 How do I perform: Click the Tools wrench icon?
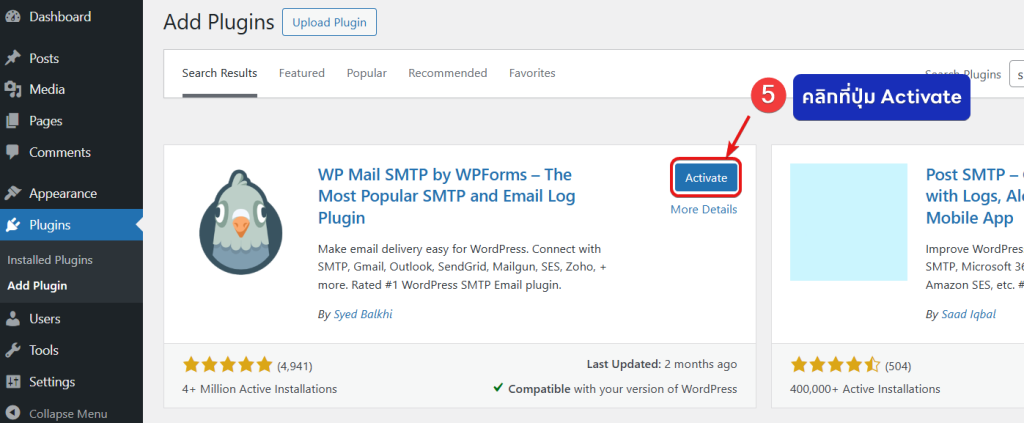coord(13,350)
